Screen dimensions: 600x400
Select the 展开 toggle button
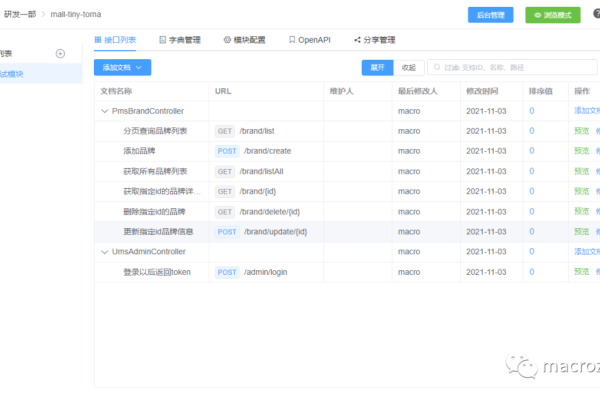click(377, 68)
